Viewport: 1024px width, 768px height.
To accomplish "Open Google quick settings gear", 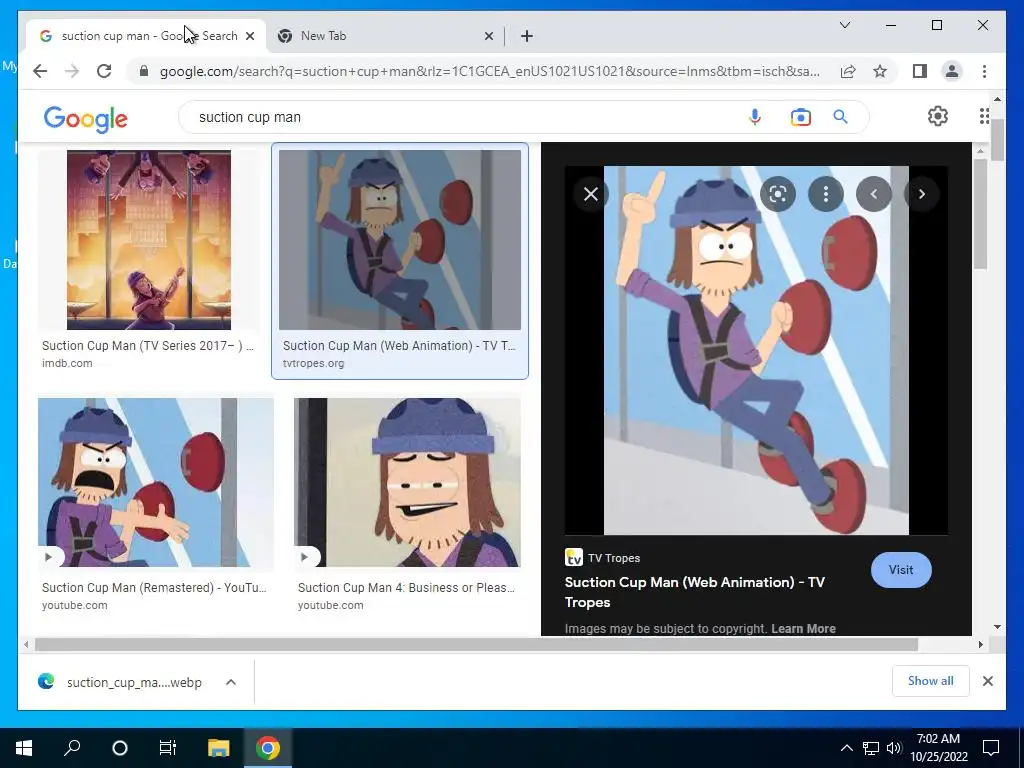I will (937, 116).
